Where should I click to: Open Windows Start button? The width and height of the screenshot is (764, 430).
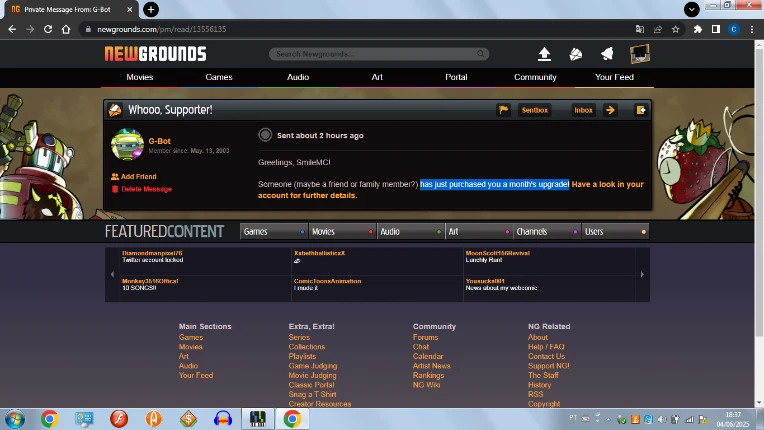pyautogui.click(x=14, y=419)
